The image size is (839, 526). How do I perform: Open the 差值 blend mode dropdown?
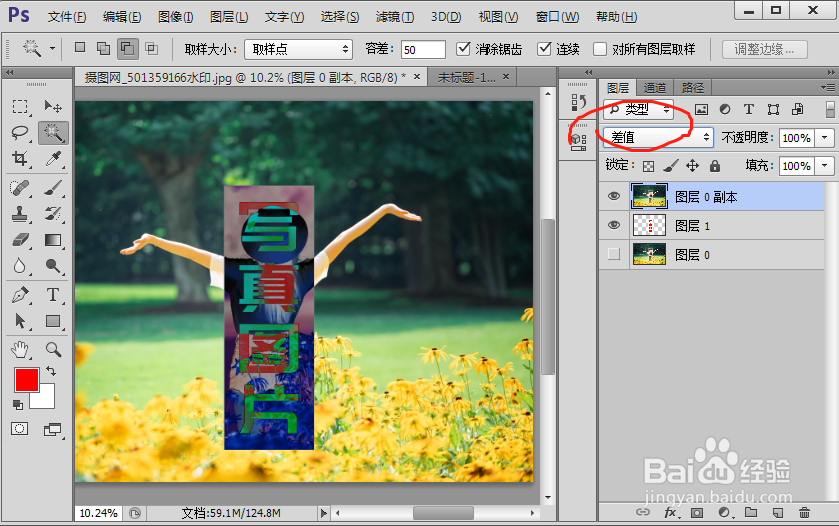coord(658,138)
